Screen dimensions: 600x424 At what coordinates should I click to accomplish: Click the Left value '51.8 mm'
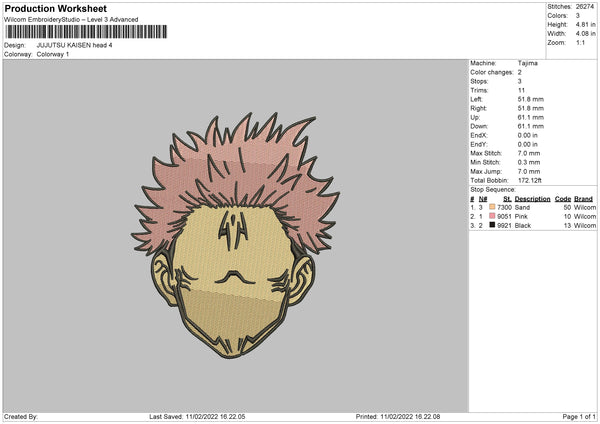[531, 99]
